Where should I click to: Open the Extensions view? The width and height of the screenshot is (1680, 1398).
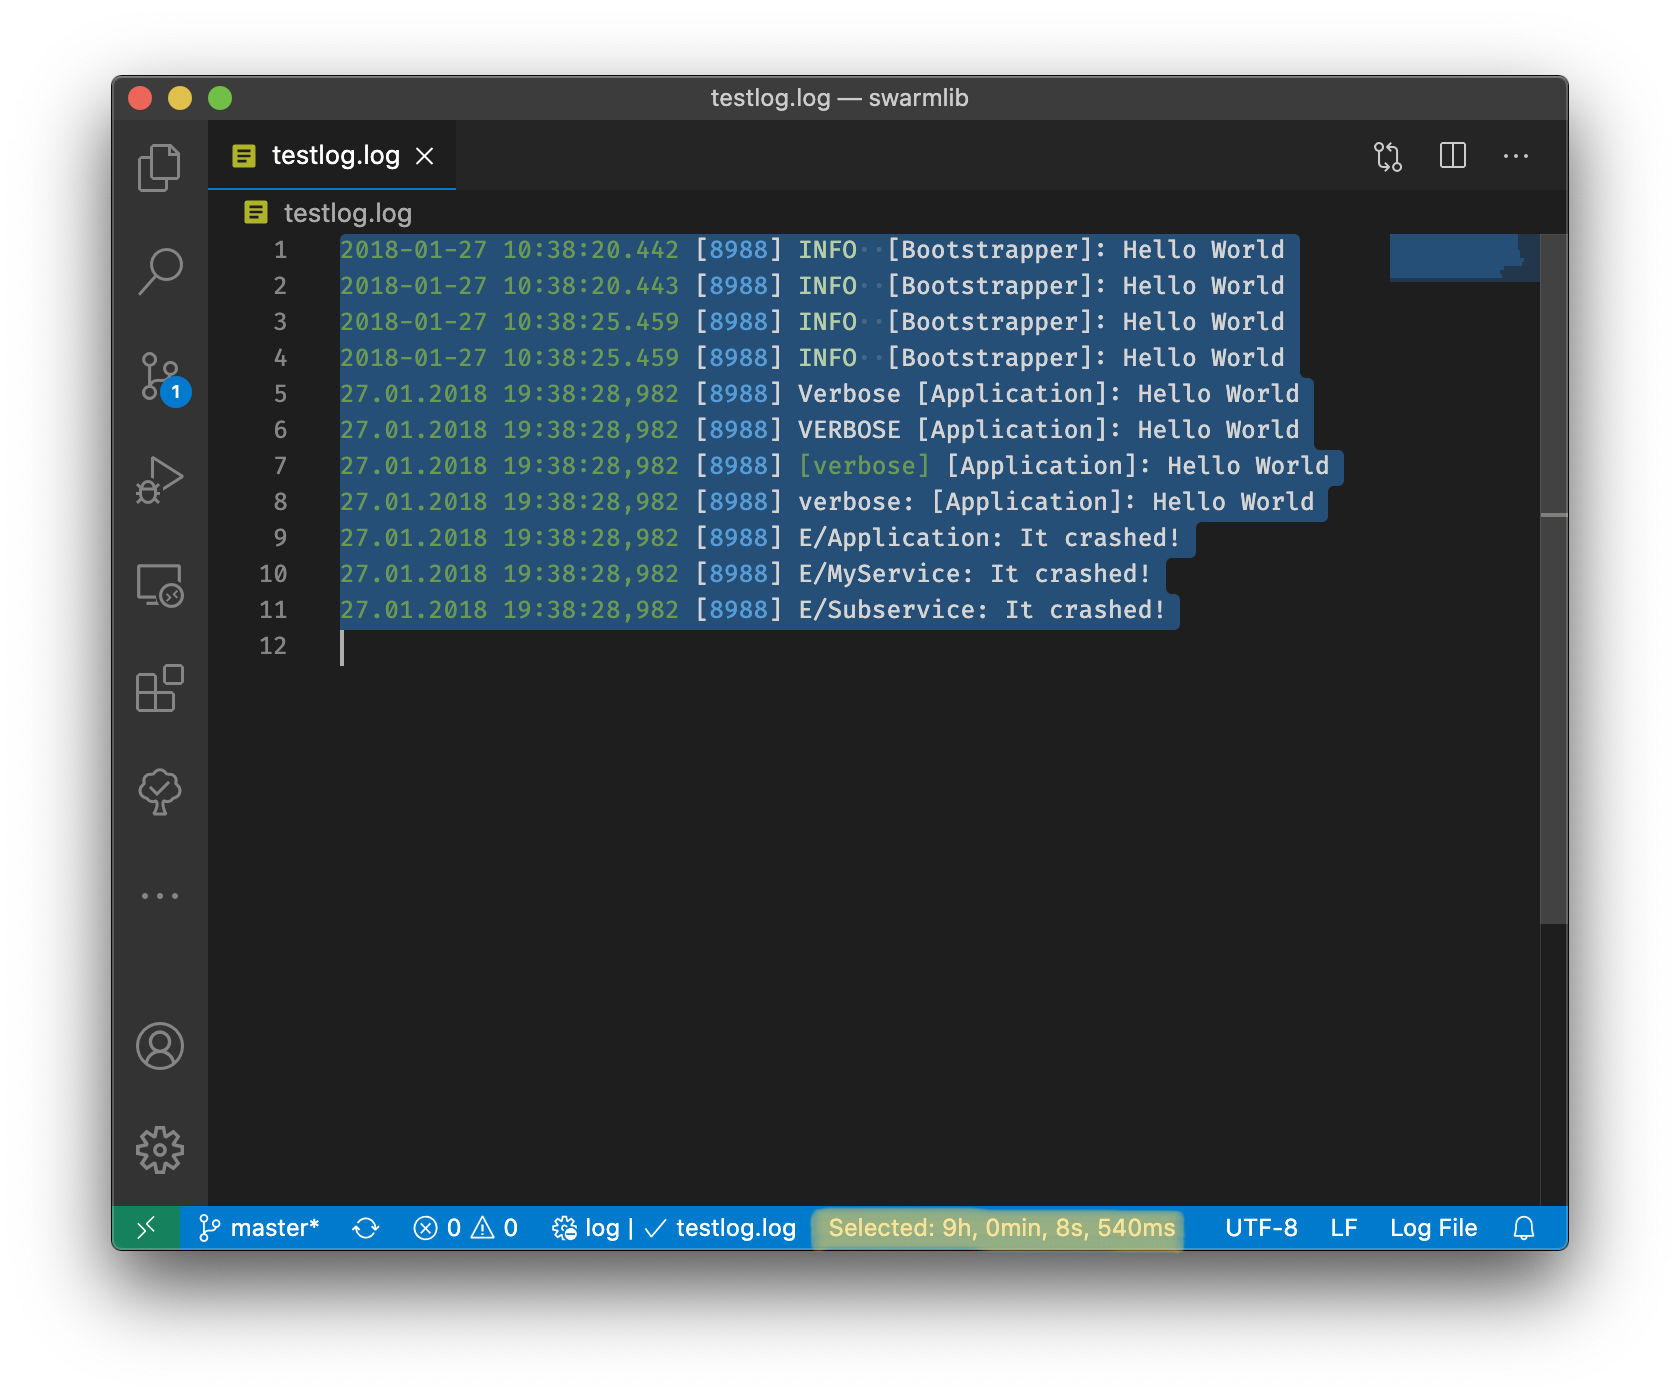pyautogui.click(x=159, y=688)
